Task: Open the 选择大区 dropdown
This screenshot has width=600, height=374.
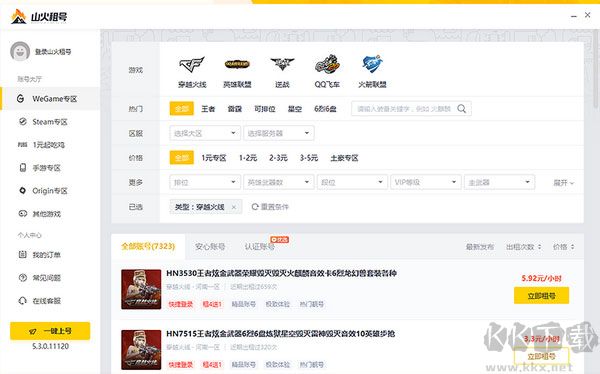Action: [x=205, y=133]
